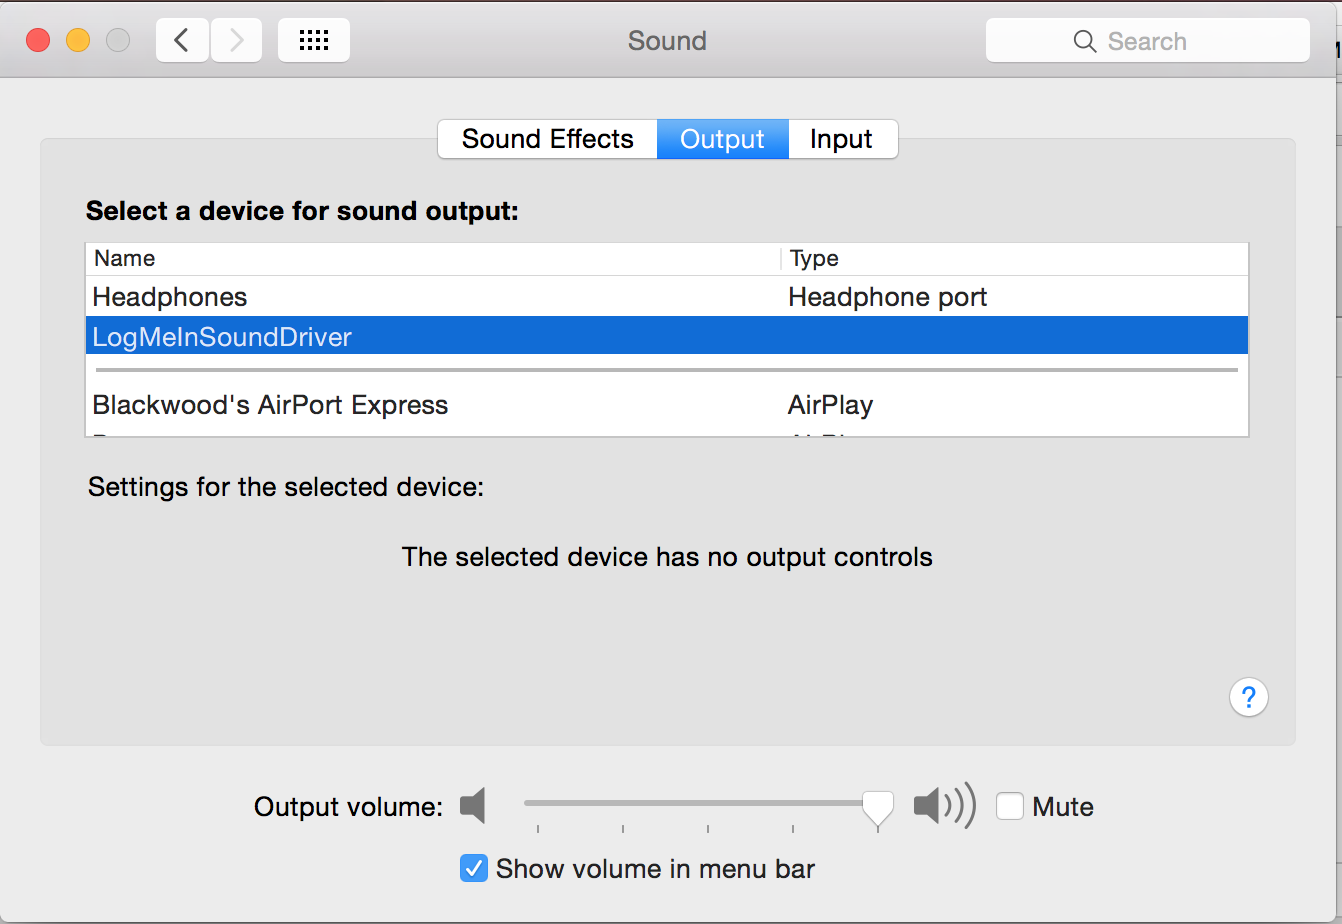Minimize the Sound window with yellow button

click(78, 41)
